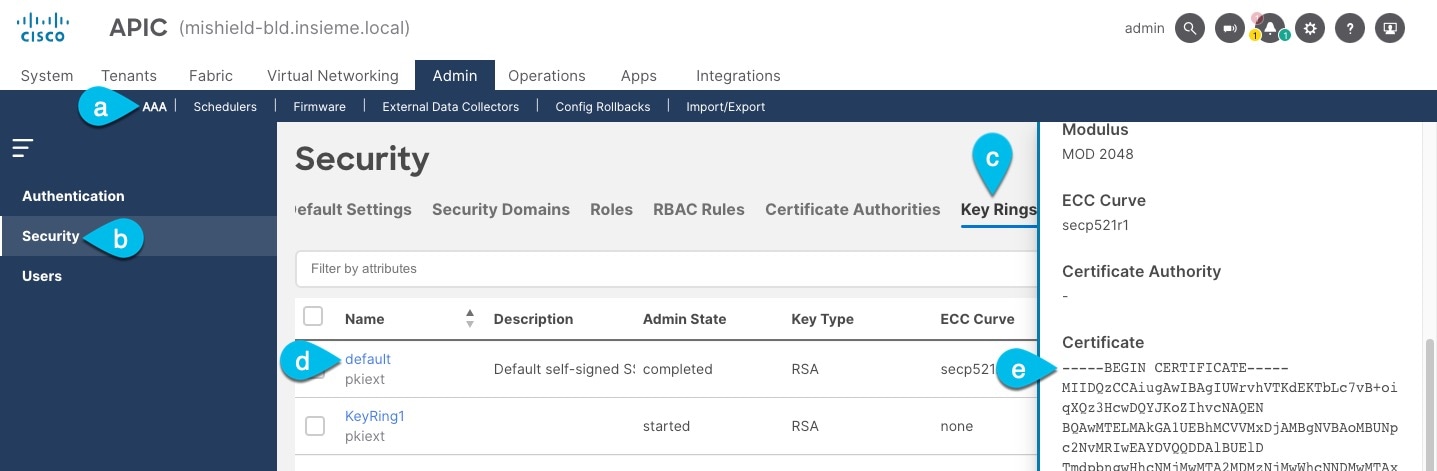The height and width of the screenshot is (471, 1437).
Task: Open the Tenants menu
Action: point(129,75)
